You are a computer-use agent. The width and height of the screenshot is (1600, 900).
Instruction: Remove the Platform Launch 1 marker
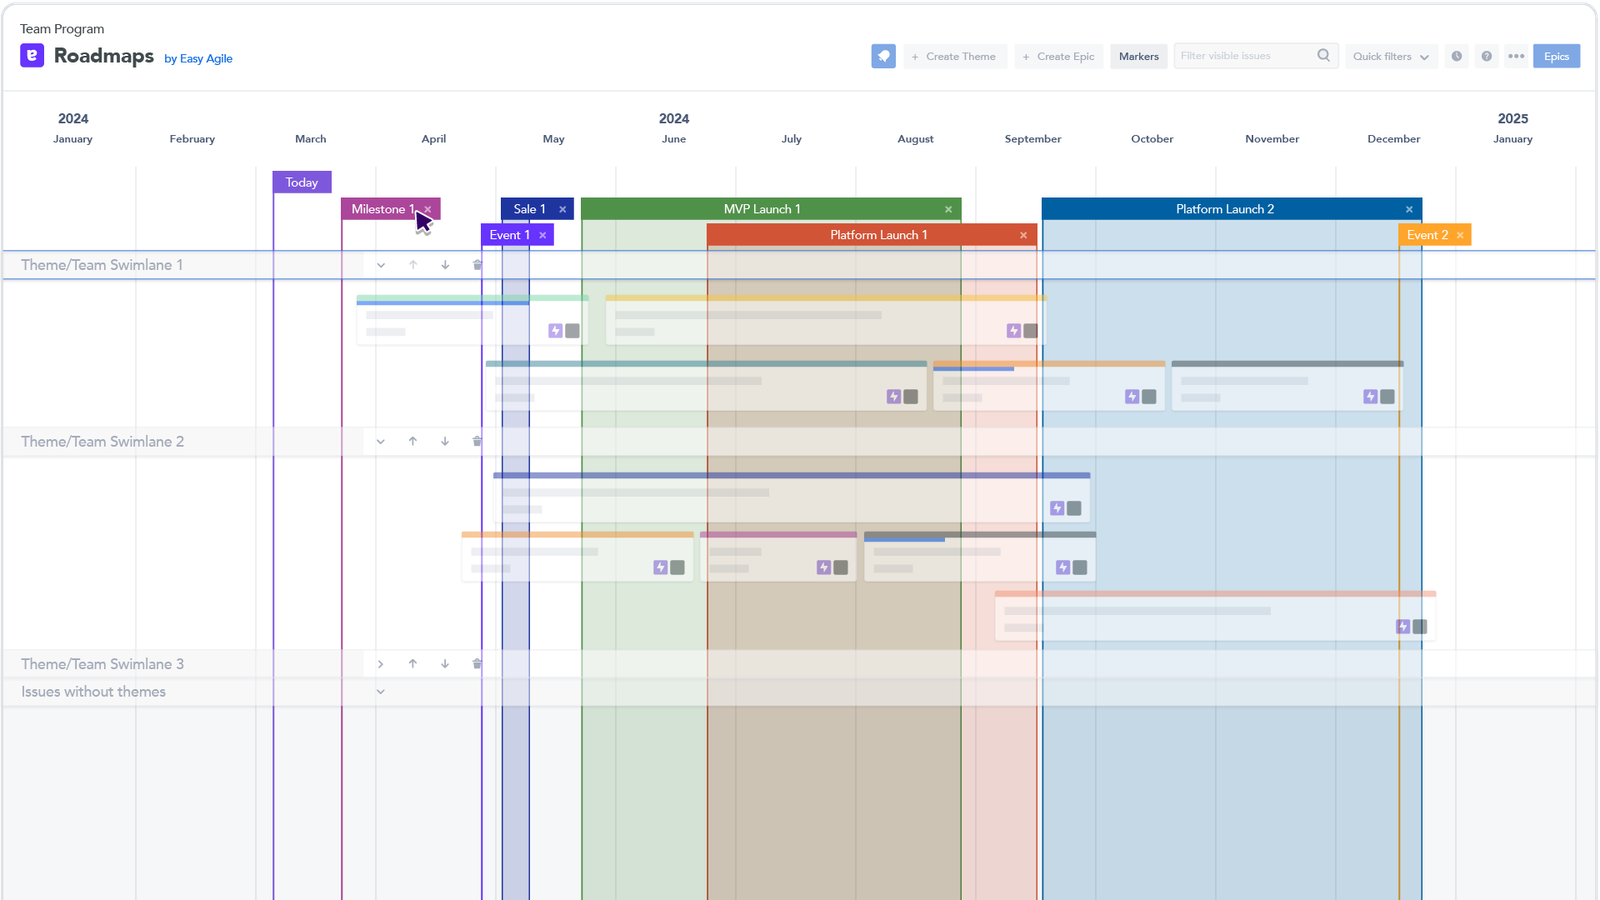pos(1024,235)
